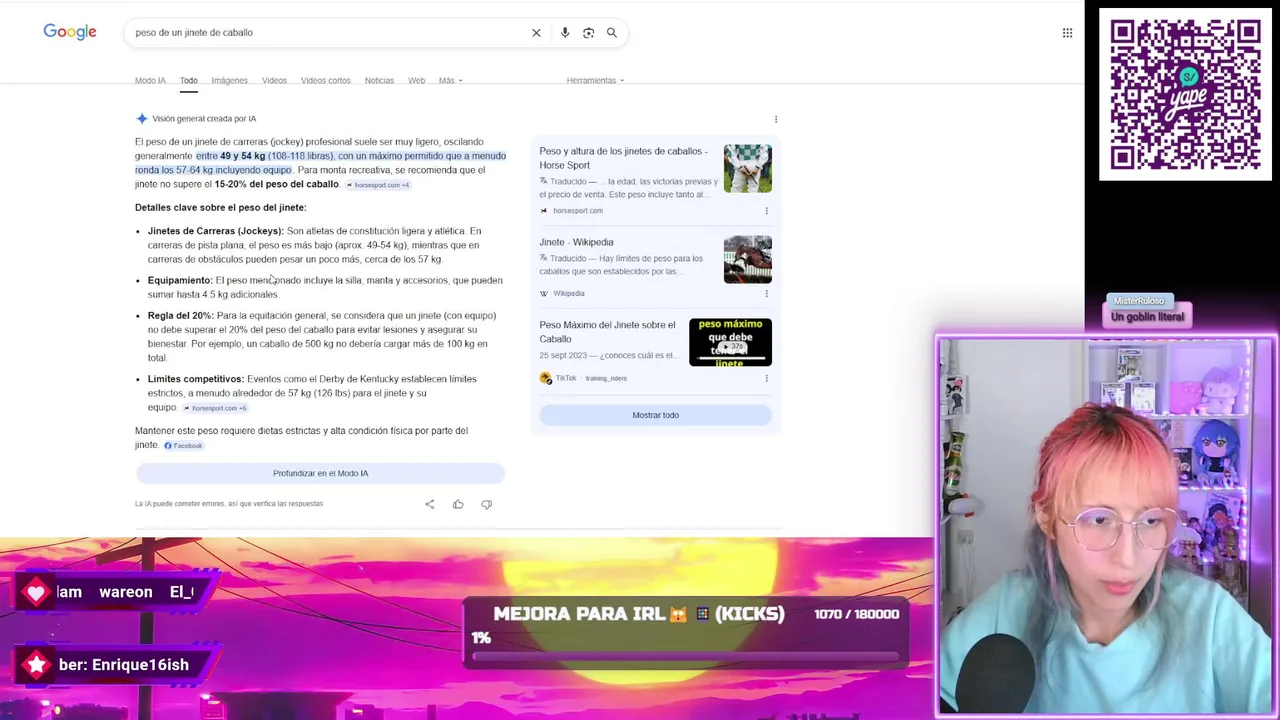Clear the search box with X icon
The height and width of the screenshot is (720, 1280).
click(x=536, y=33)
